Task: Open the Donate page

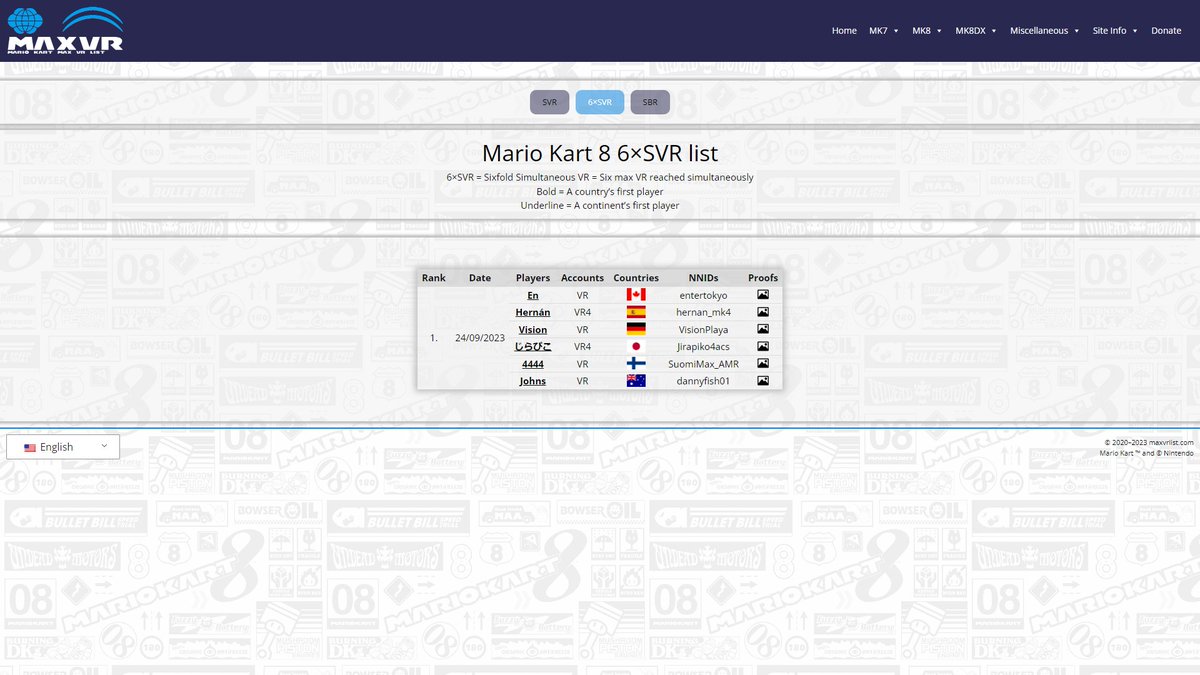Action: [1166, 31]
